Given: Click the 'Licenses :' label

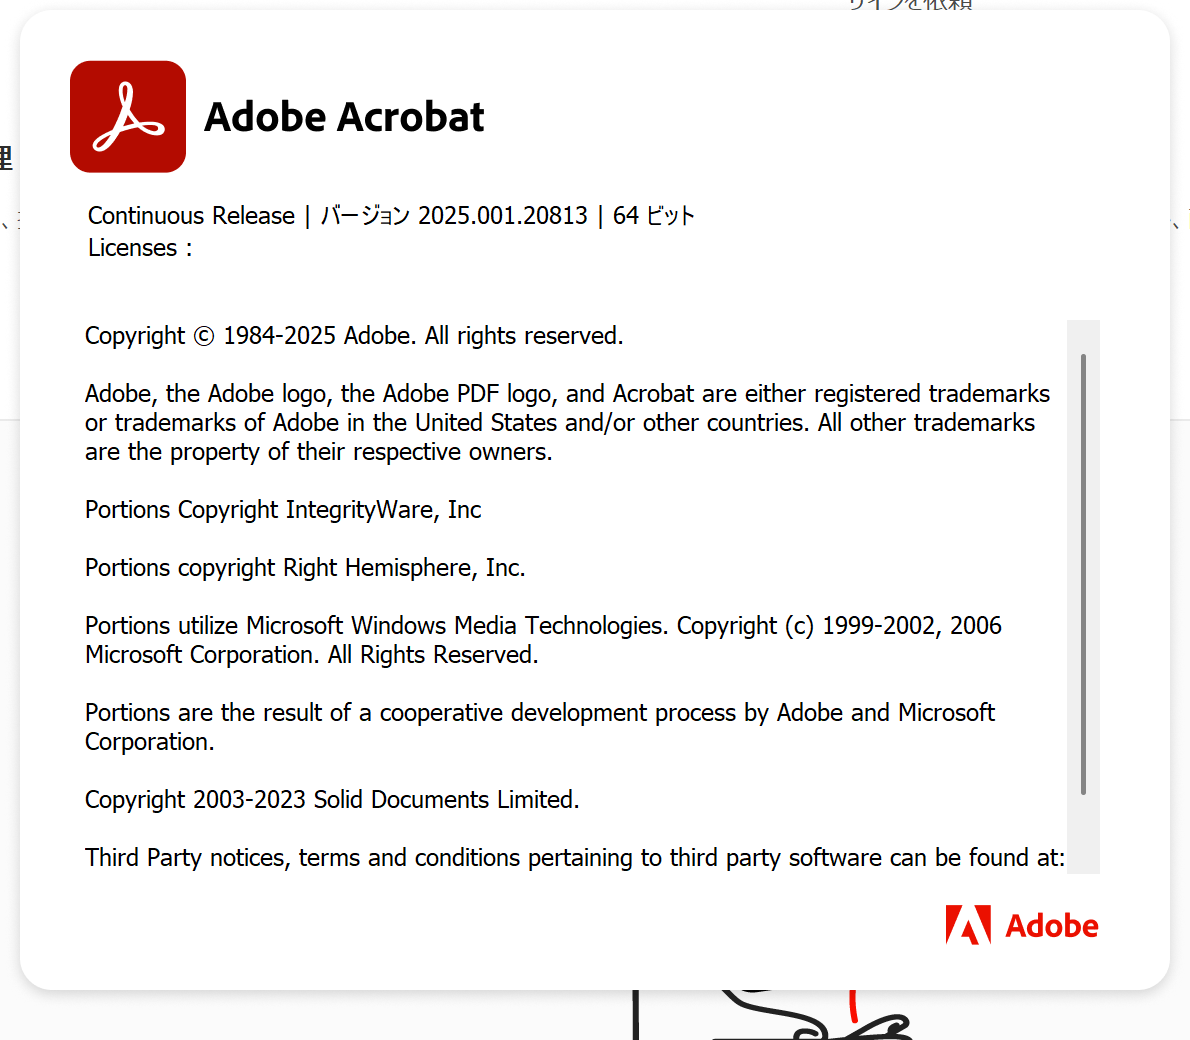Looking at the screenshot, I should tap(139, 248).
